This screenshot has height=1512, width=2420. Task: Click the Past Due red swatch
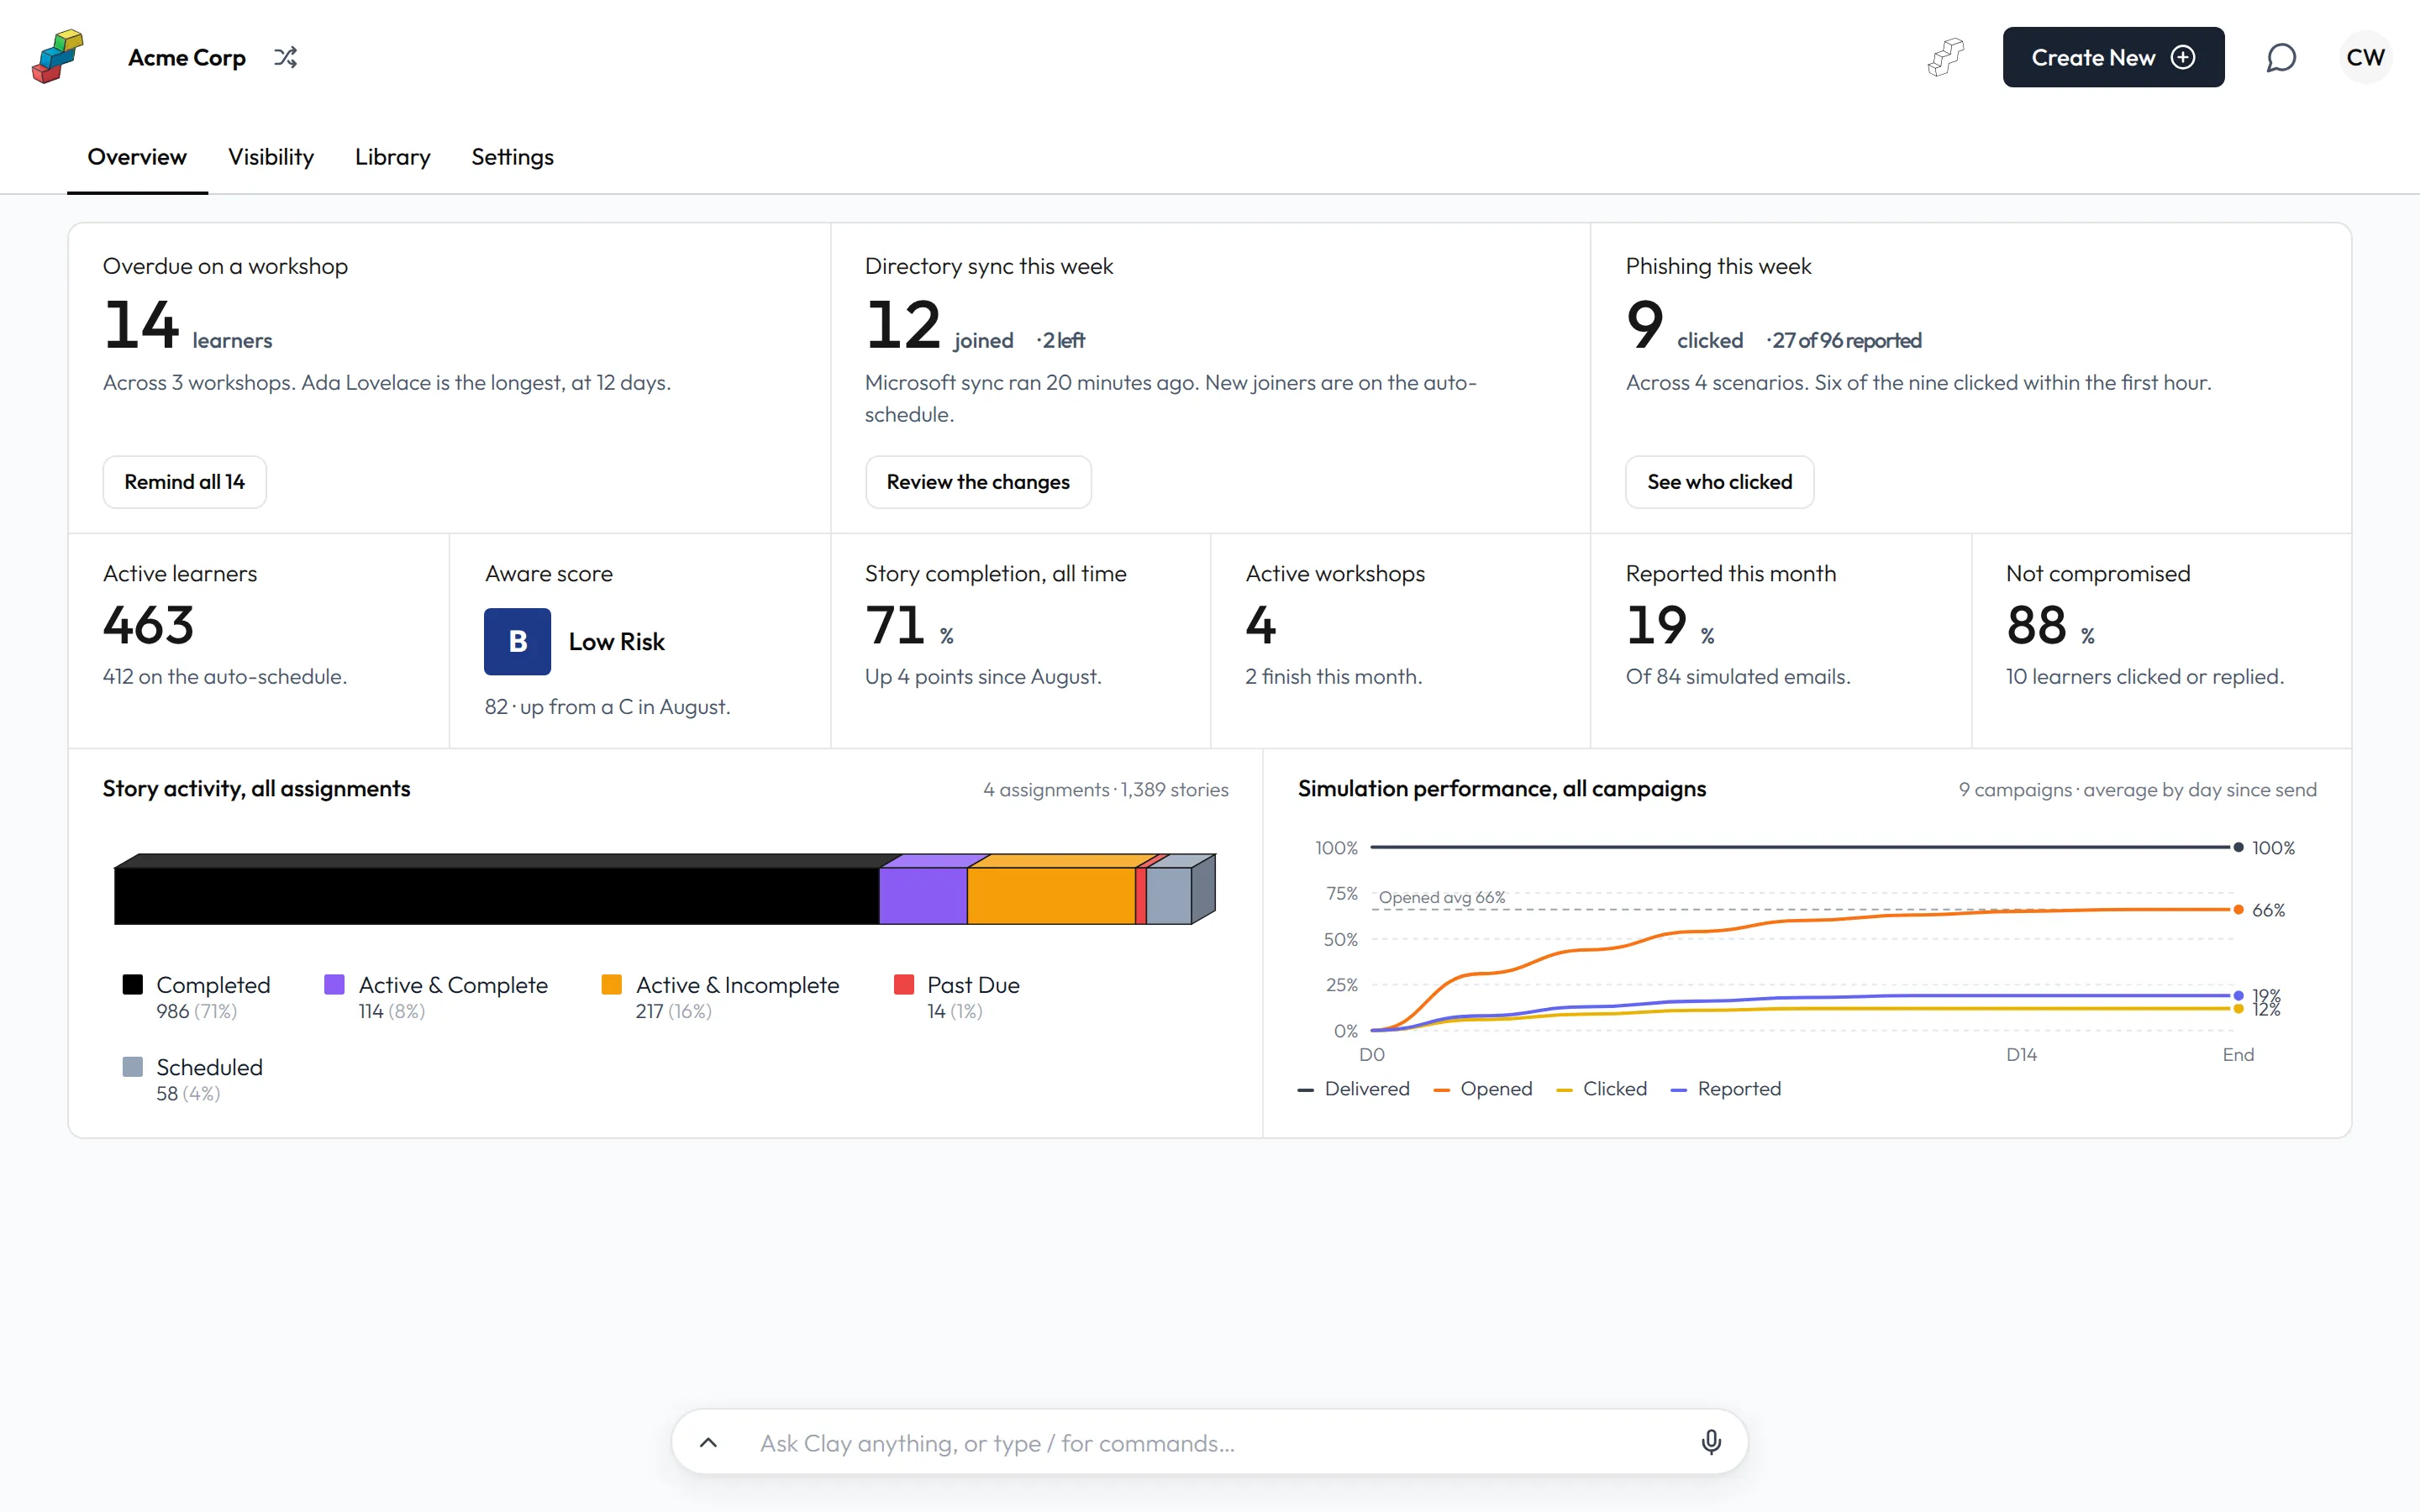click(903, 984)
